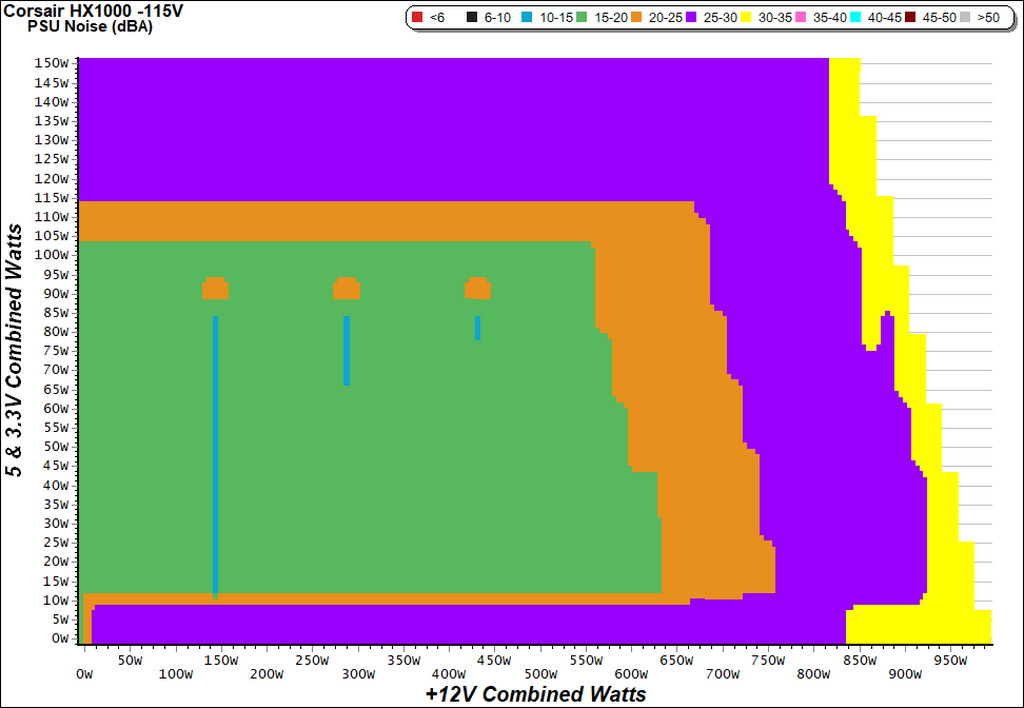
Task: Click the chart title Corsair HX1000 -115V
Action: 93,11
